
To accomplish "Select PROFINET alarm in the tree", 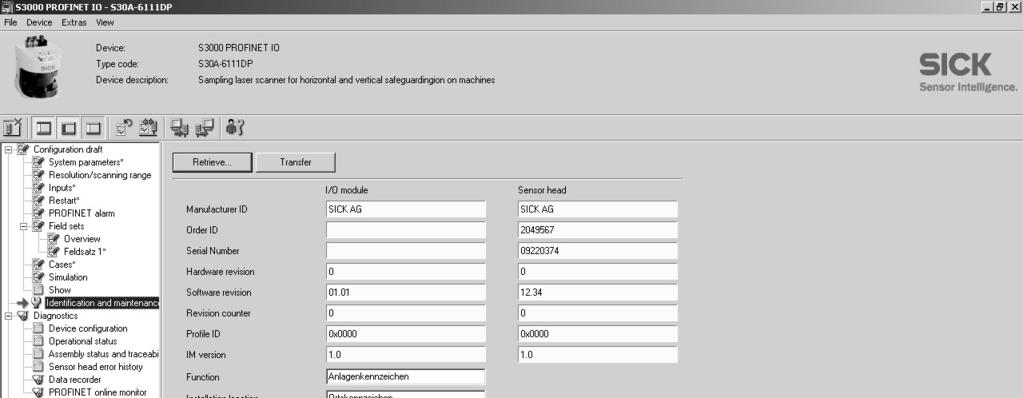I will point(82,213).
